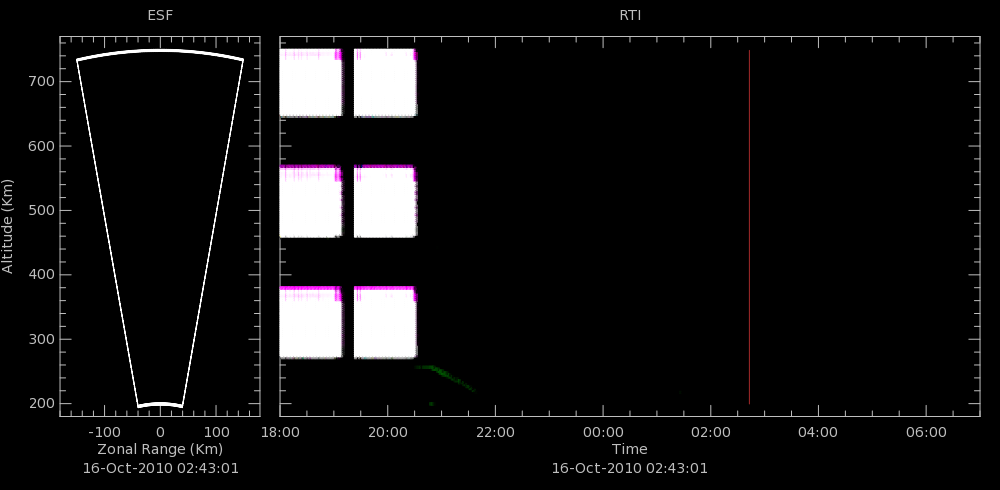Screen dimensions: 1000x490
Task: Click the 400 altitude tick label
Action: (x=43, y=275)
